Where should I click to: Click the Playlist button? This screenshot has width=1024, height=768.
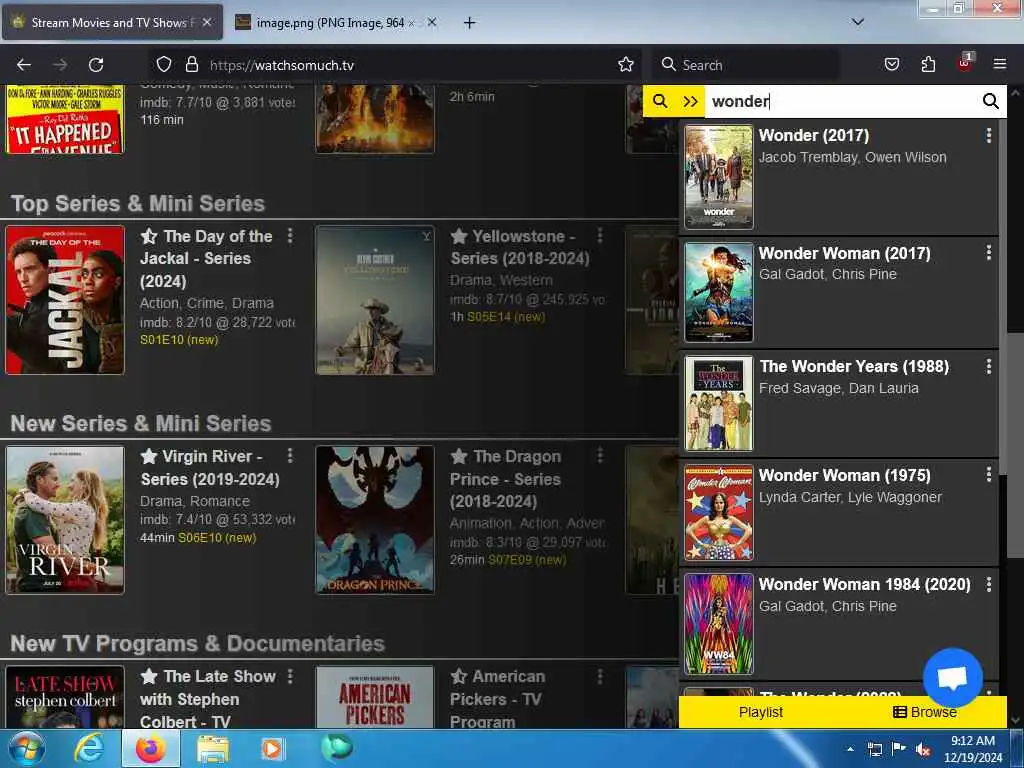[761, 712]
